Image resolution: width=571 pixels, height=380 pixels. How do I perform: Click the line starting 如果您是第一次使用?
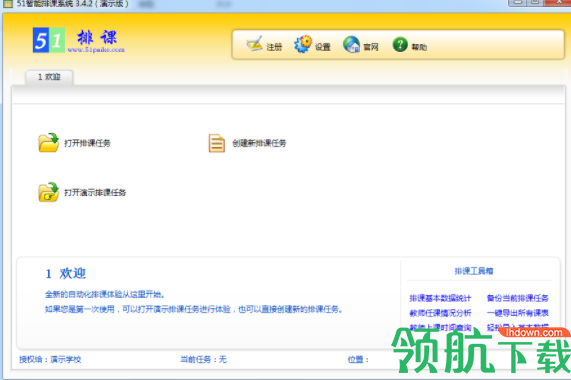194,309
